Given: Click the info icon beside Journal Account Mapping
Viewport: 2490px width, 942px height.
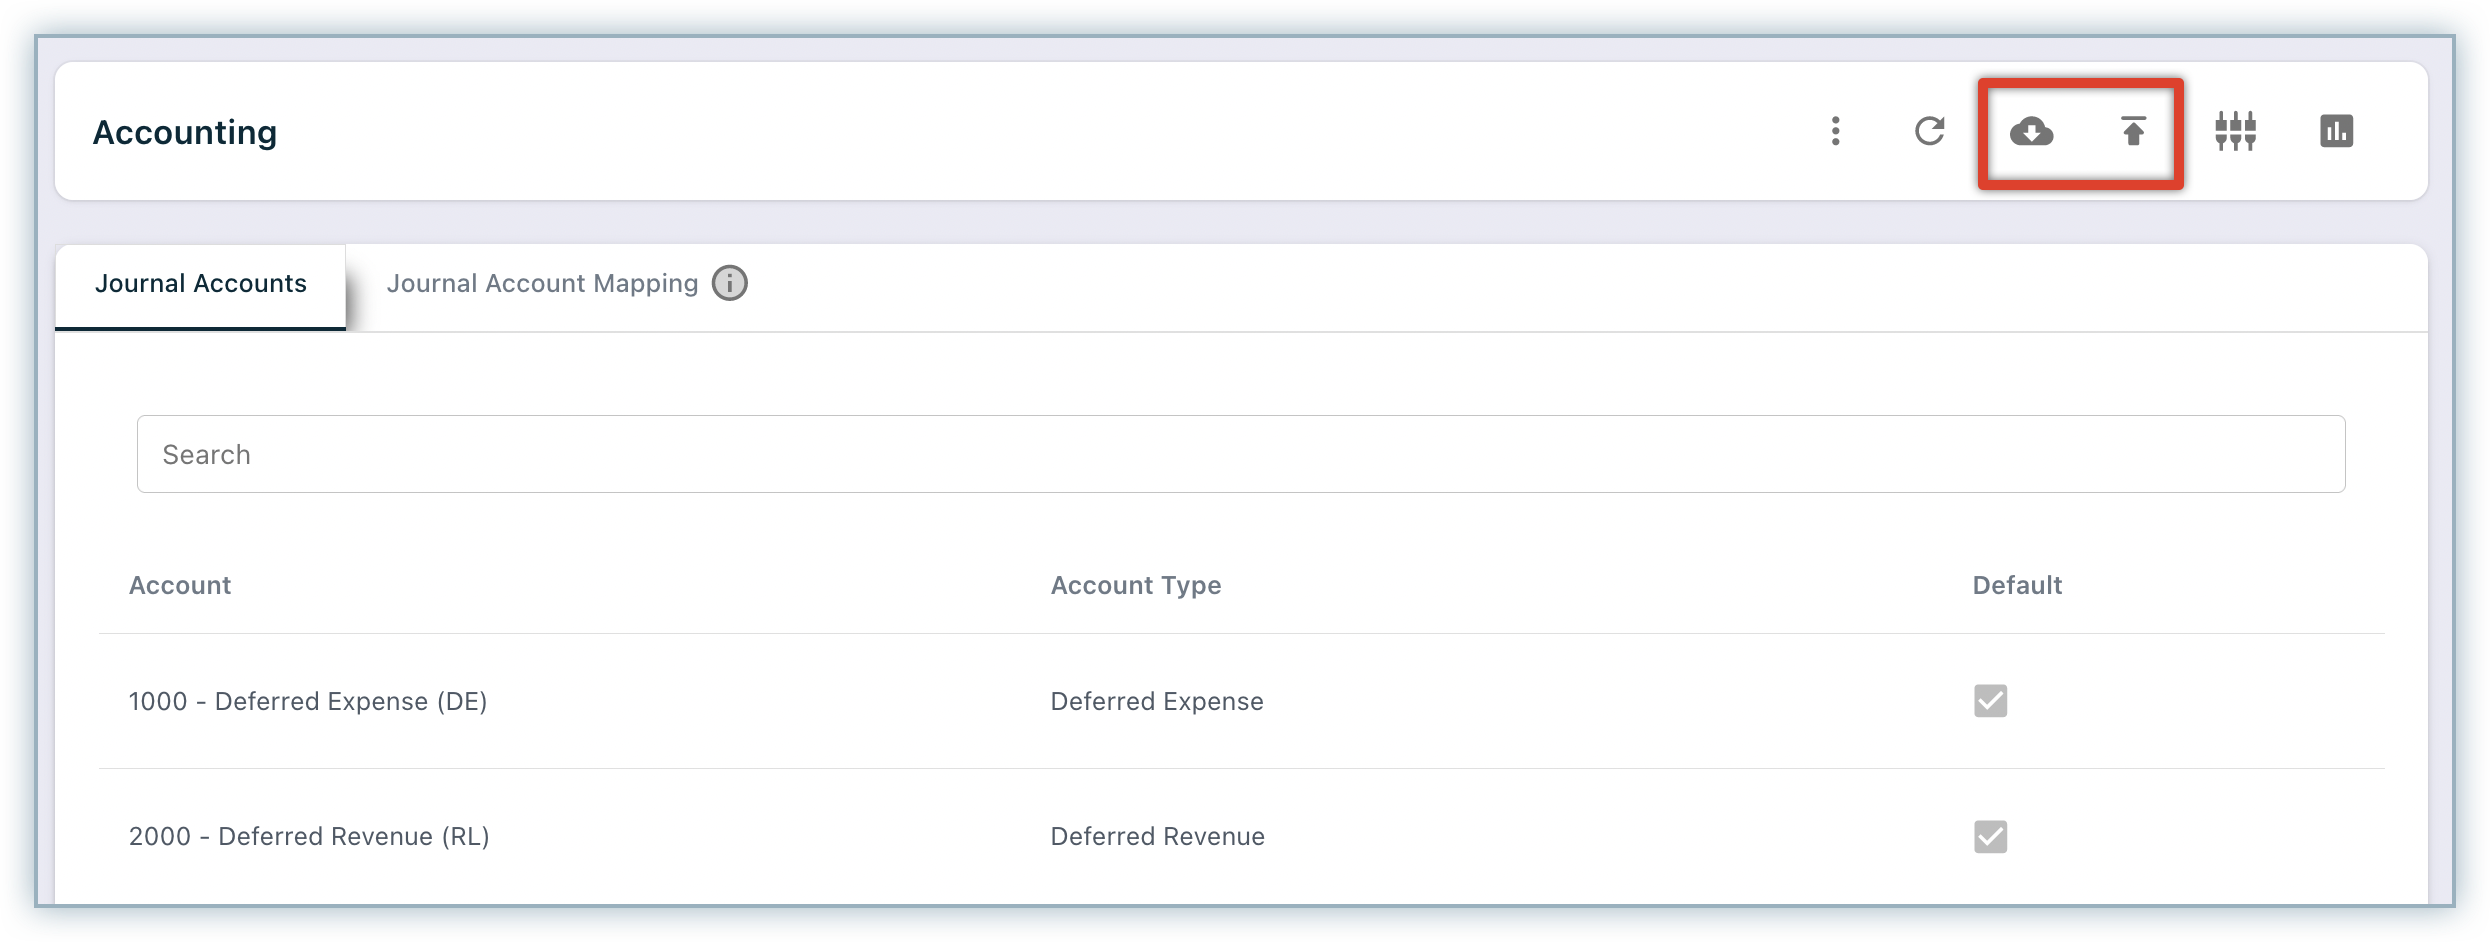Looking at the screenshot, I should (x=729, y=284).
